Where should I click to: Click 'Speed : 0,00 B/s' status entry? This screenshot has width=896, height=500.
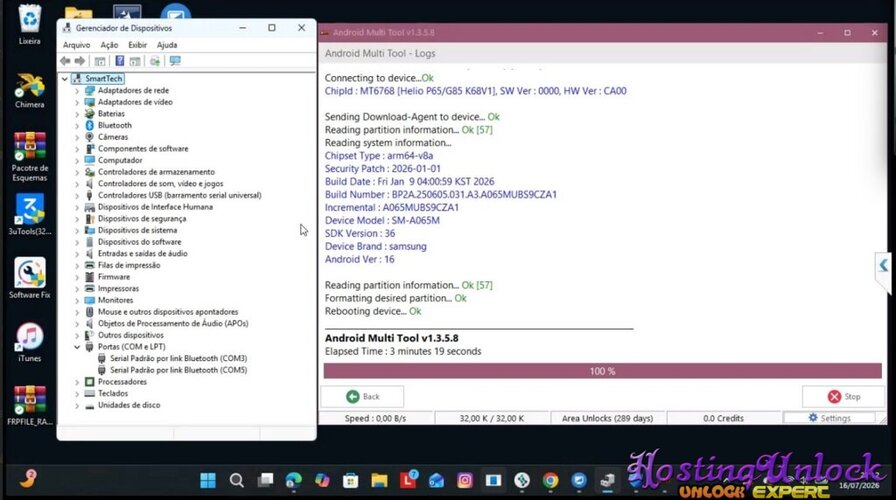coord(375,418)
